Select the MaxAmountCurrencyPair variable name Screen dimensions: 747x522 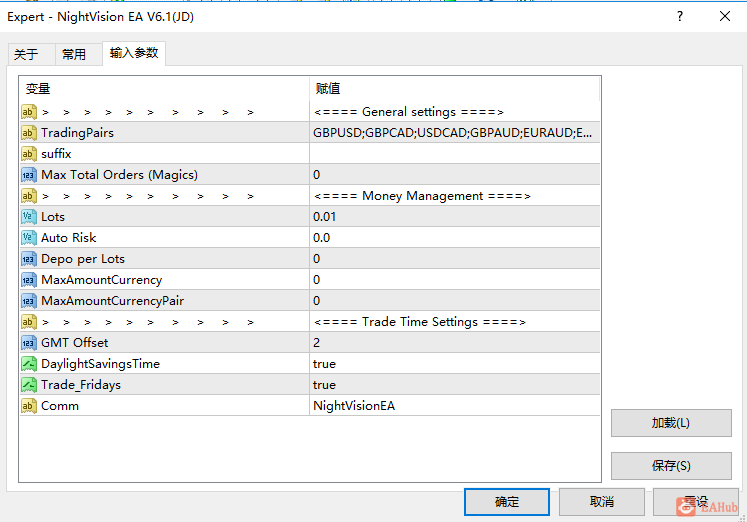[x=112, y=301]
